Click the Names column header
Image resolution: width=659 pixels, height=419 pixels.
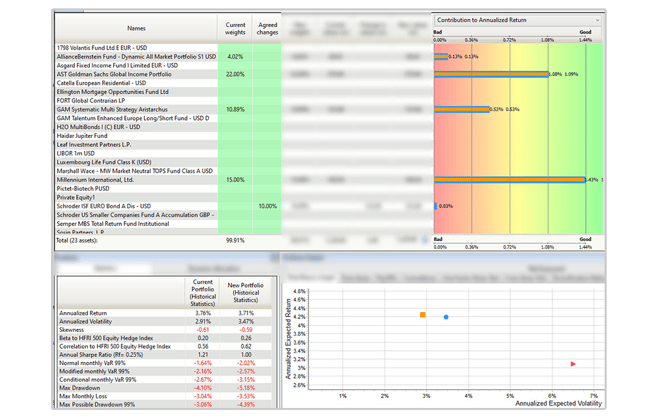point(136,28)
